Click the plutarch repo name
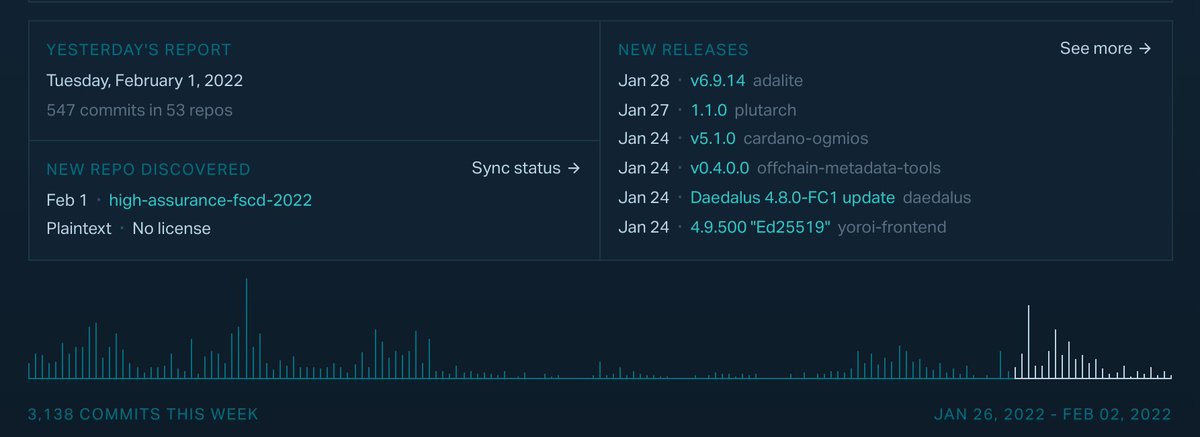The width and height of the screenshot is (1200, 437). 765,110
